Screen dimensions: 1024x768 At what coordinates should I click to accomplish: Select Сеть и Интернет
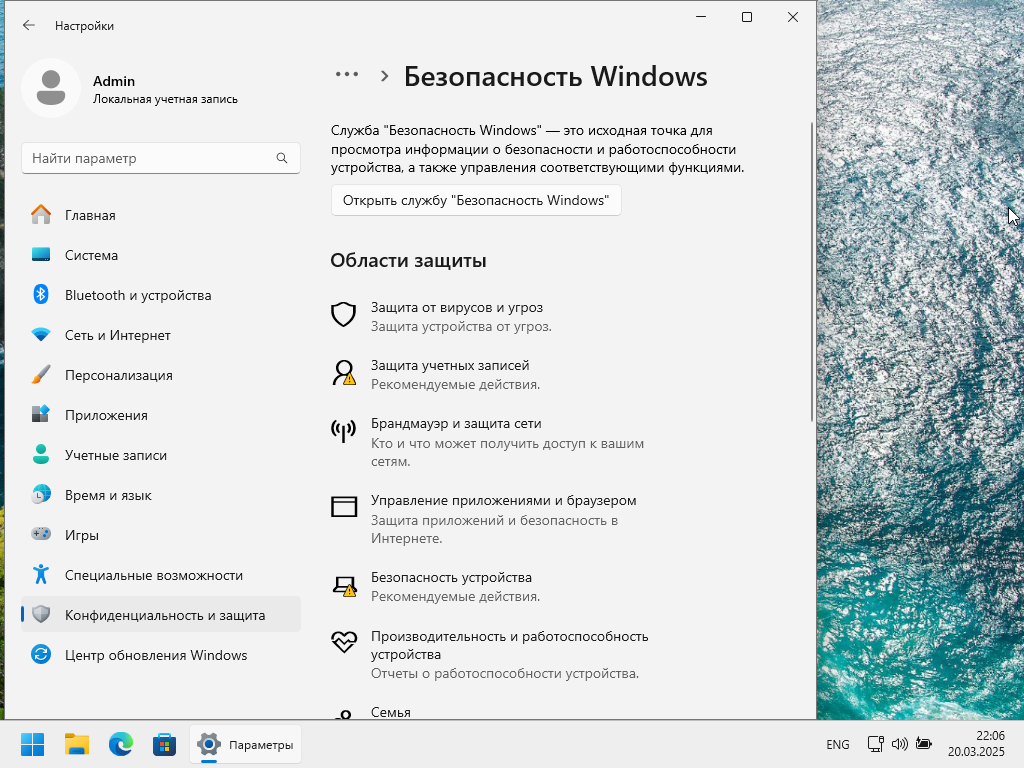(x=161, y=335)
